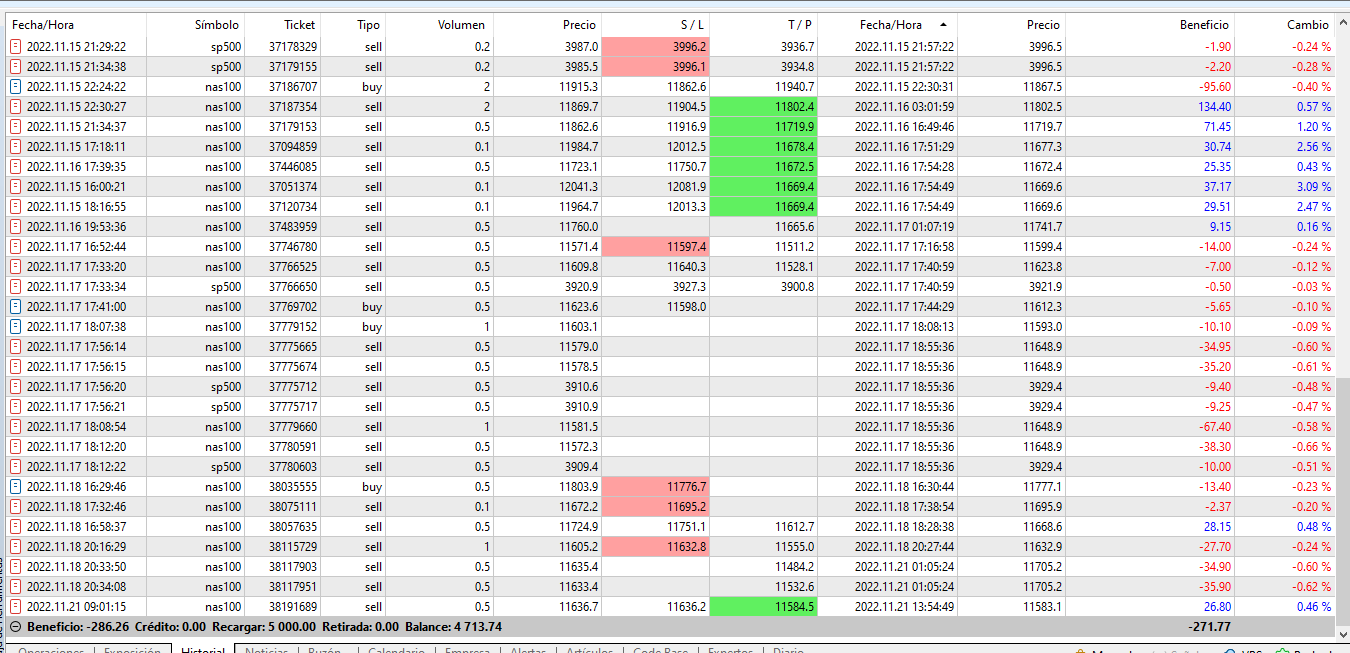
Task: Sort by the Tipo column header
Action: [x=354, y=25]
